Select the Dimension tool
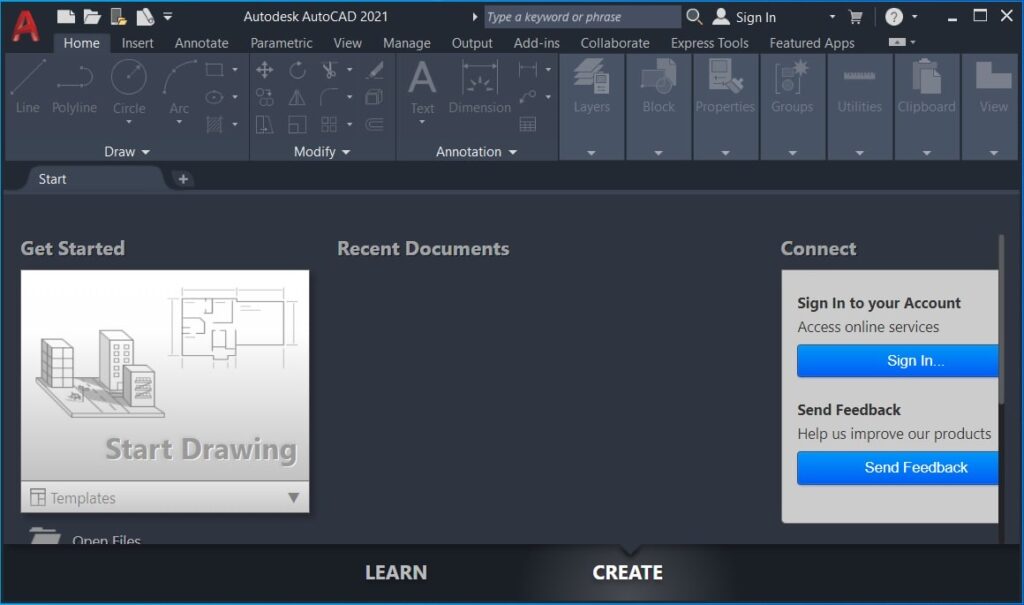The image size is (1024, 605). [480, 87]
